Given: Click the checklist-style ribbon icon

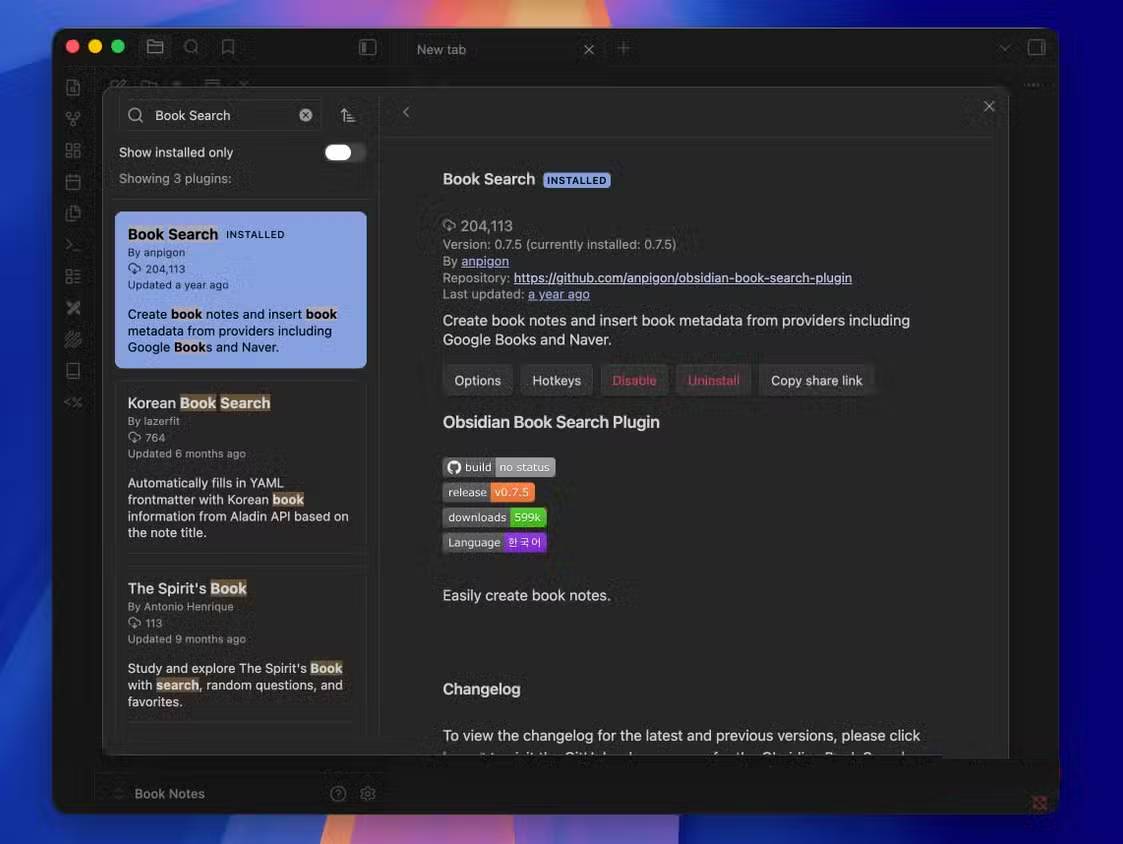Looking at the screenshot, I should click(x=73, y=277).
